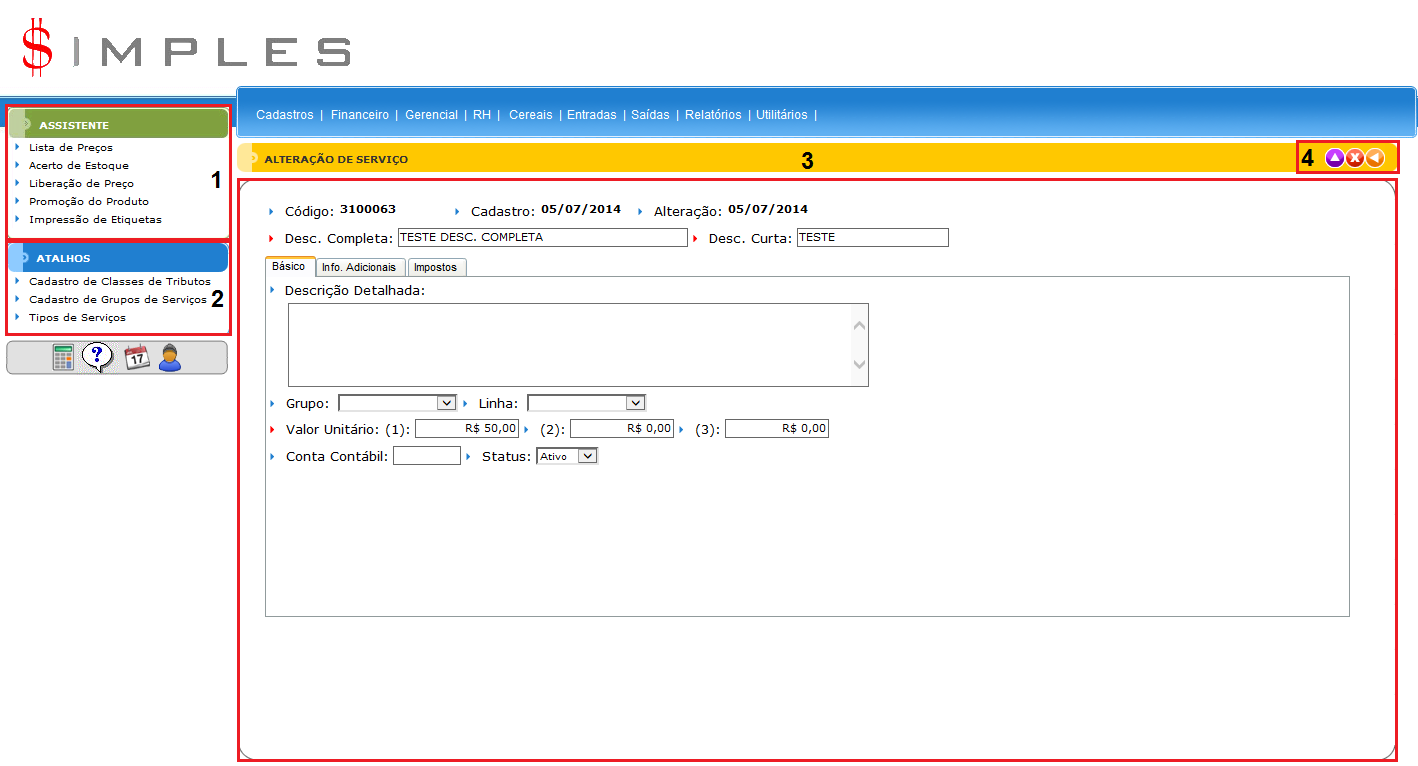
Task: Open the Linha dropdown list
Action: (586, 403)
